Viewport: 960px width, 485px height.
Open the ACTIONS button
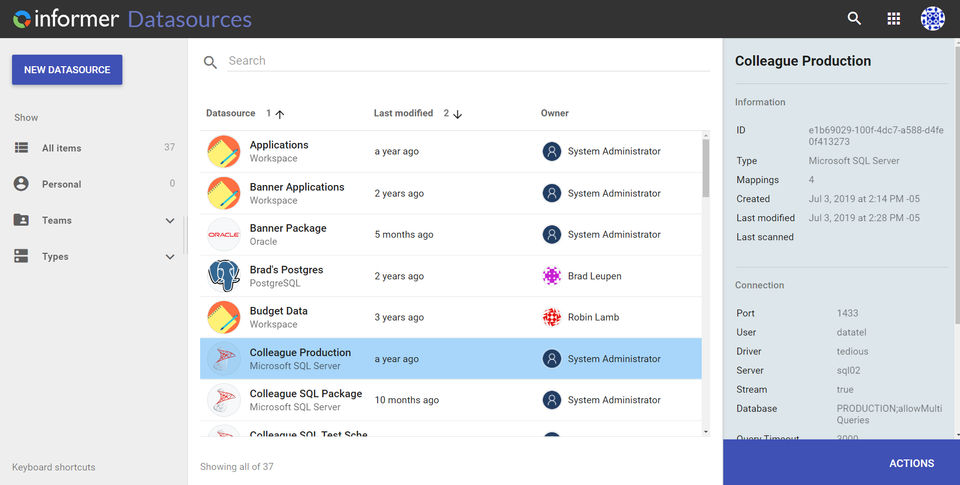pos(911,463)
